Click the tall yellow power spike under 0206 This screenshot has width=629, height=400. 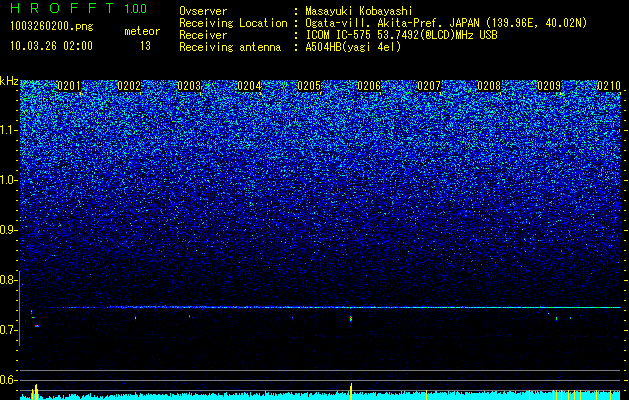pyautogui.click(x=351, y=391)
